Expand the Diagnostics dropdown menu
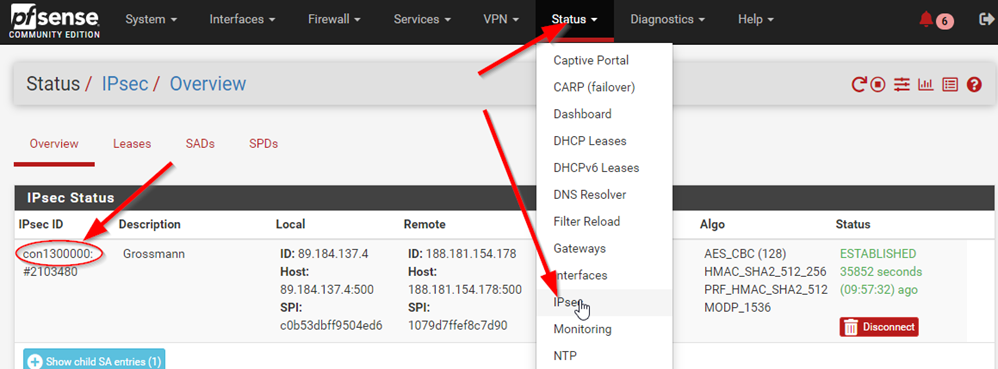This screenshot has height=369, width=998. click(x=668, y=20)
